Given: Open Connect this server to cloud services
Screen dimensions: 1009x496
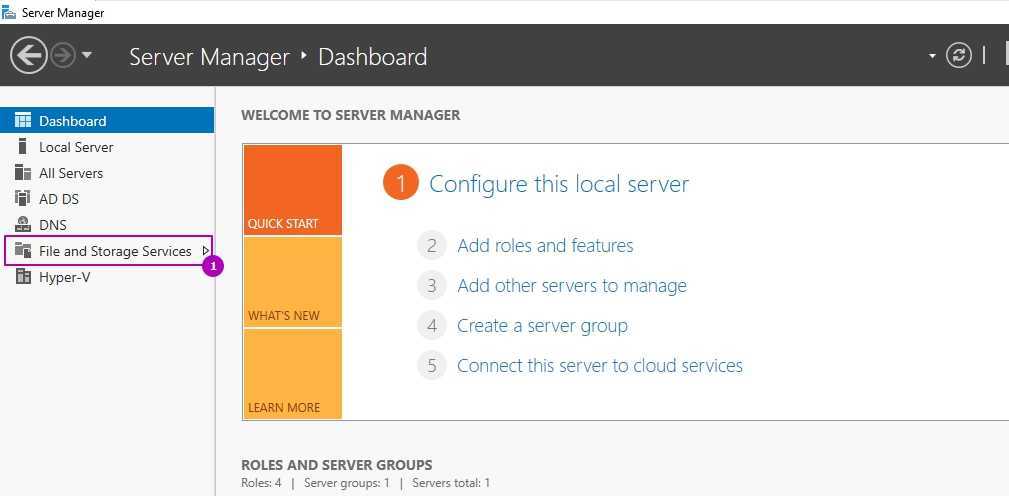Looking at the screenshot, I should [599, 366].
